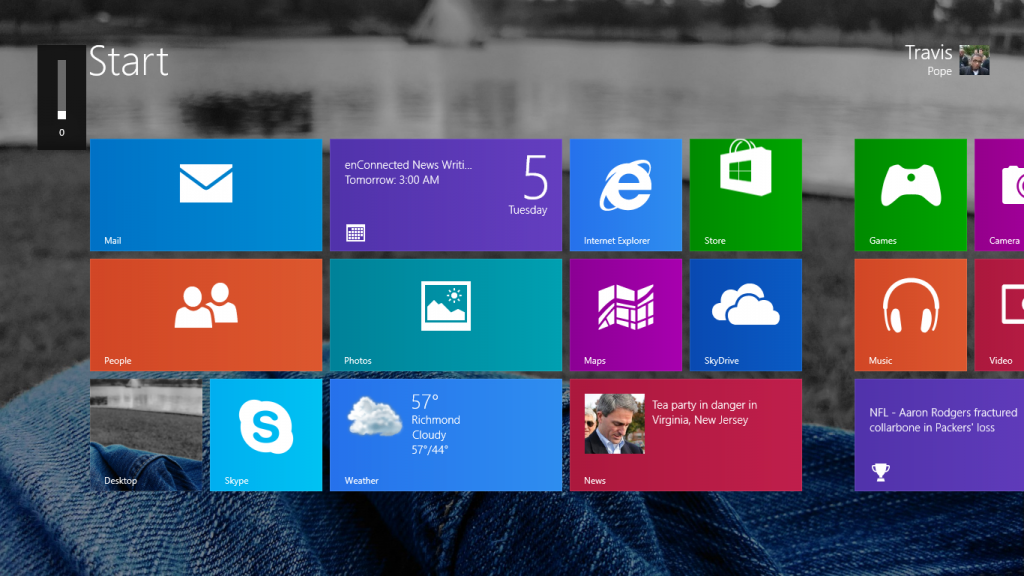Click the Travis Pope account name
Screen dimensions: 1024x576
pos(929,53)
